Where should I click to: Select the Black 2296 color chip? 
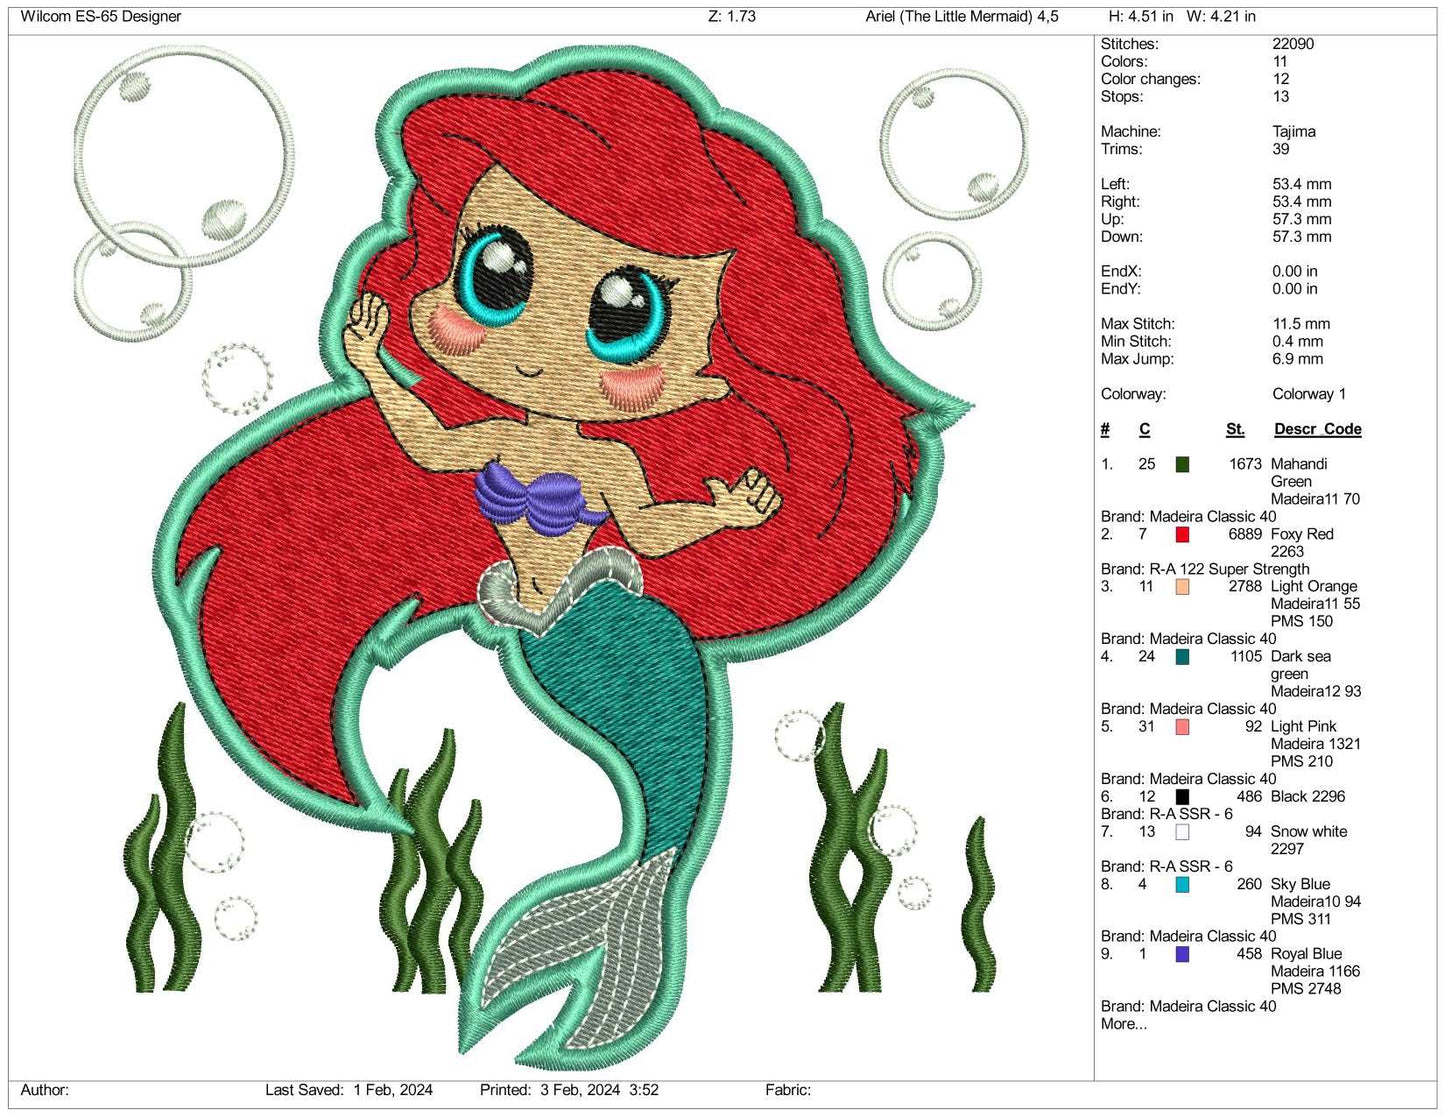click(x=1184, y=797)
